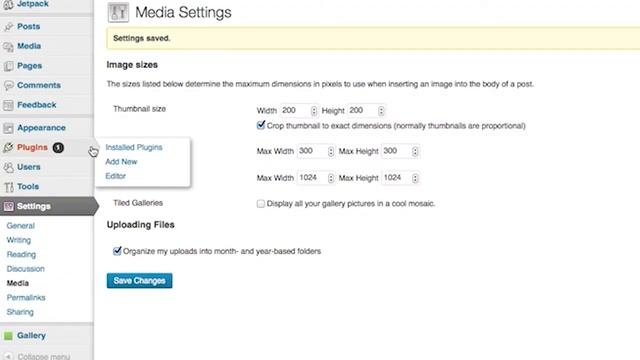Image resolution: width=640 pixels, height=360 pixels.
Task: Choose Add New in Plugins flyout
Action: 121,162
